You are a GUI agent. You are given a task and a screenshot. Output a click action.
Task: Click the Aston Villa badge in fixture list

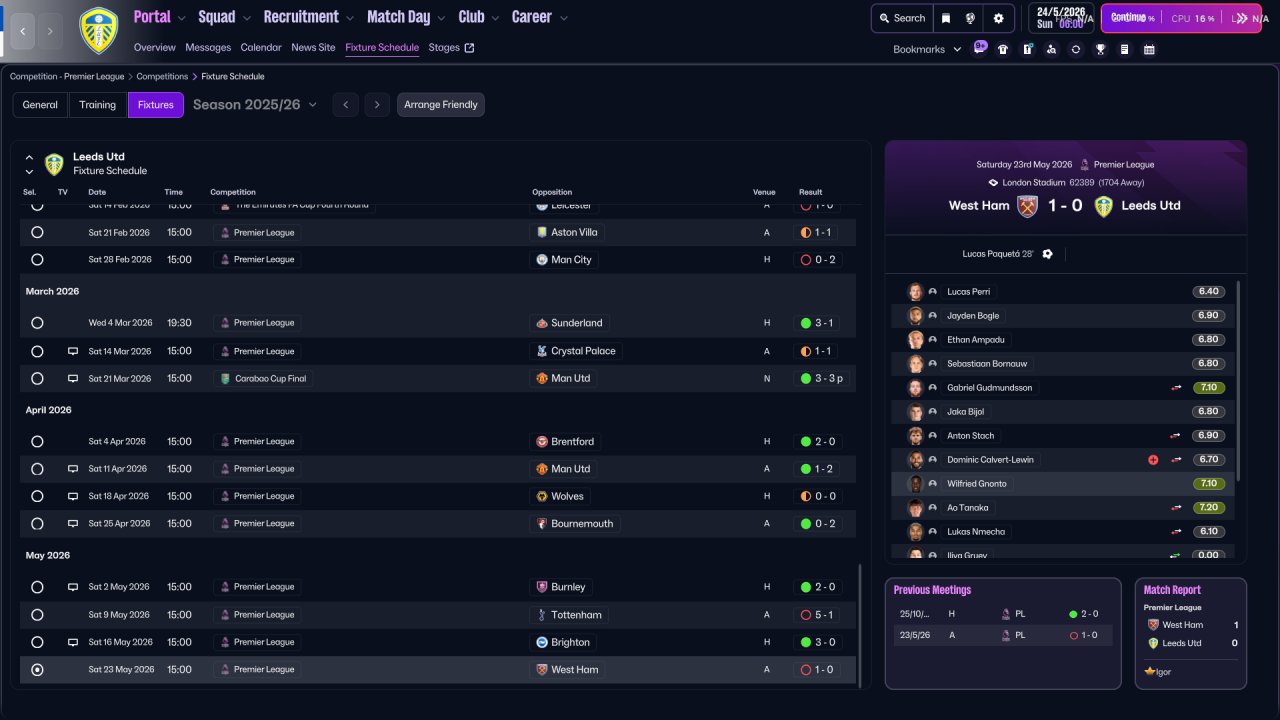[x=542, y=232]
